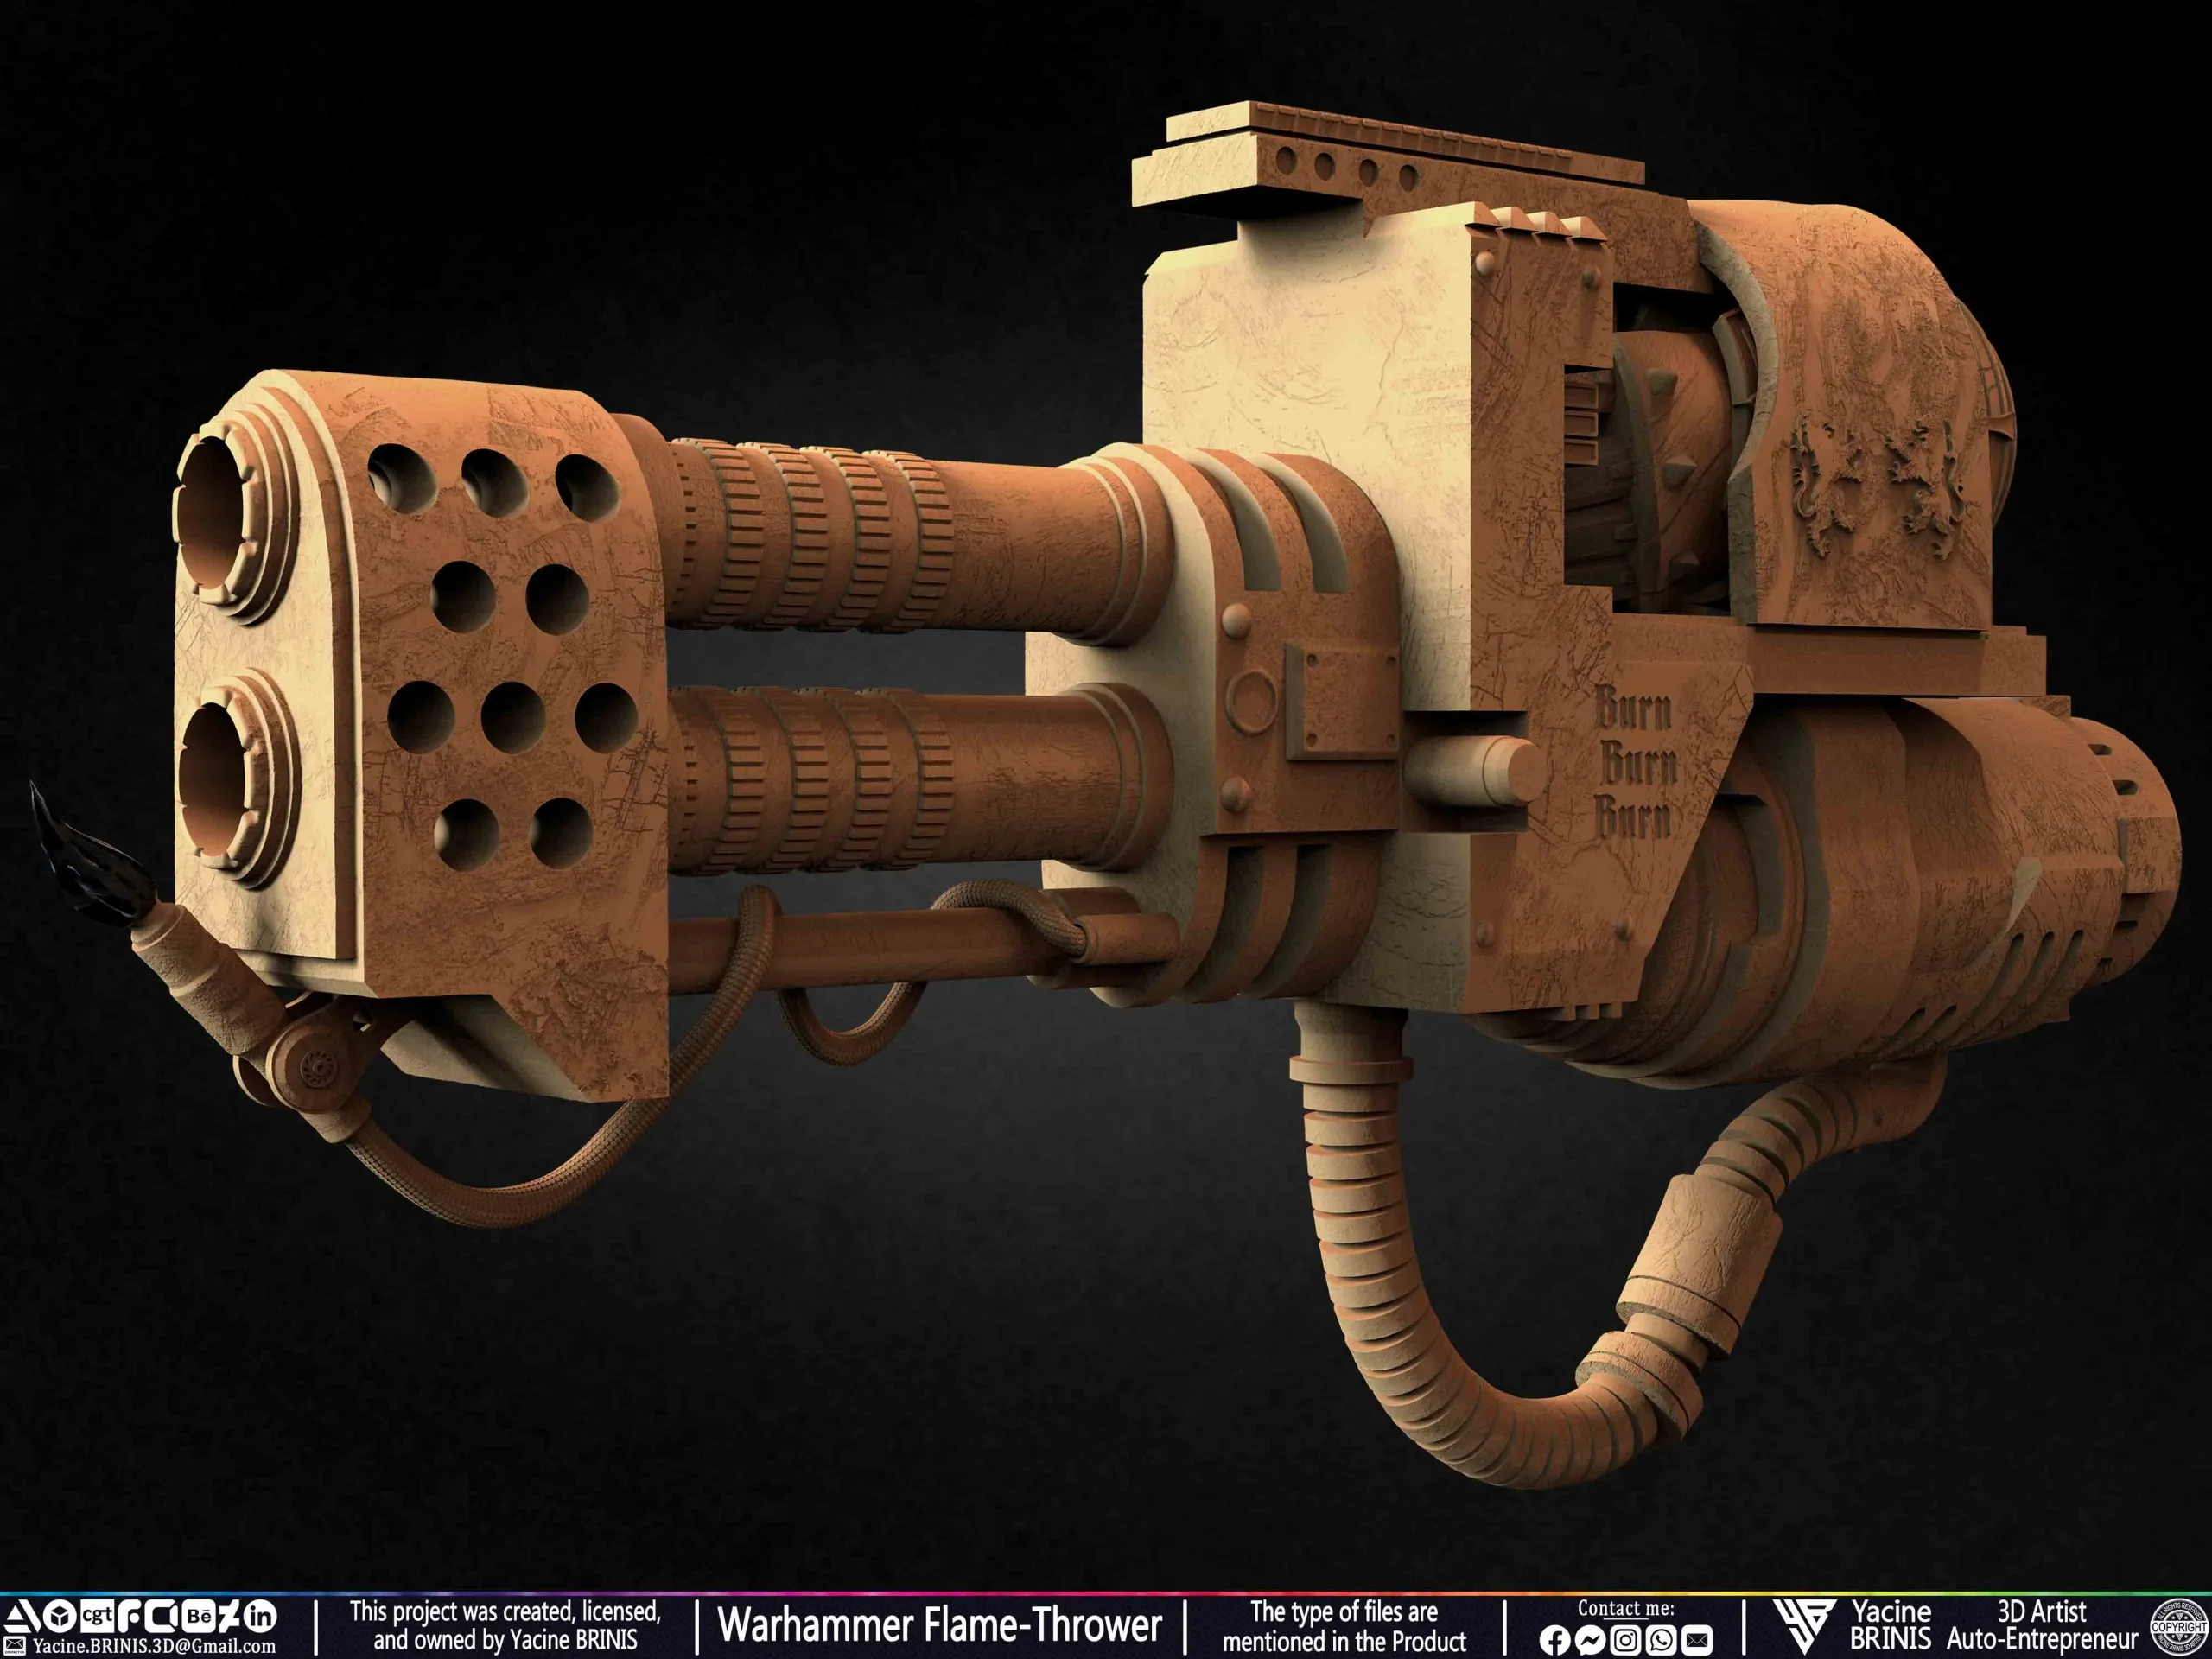Select the CGTrader icon
Screen dimensions: 2212x1659
click(96, 1617)
